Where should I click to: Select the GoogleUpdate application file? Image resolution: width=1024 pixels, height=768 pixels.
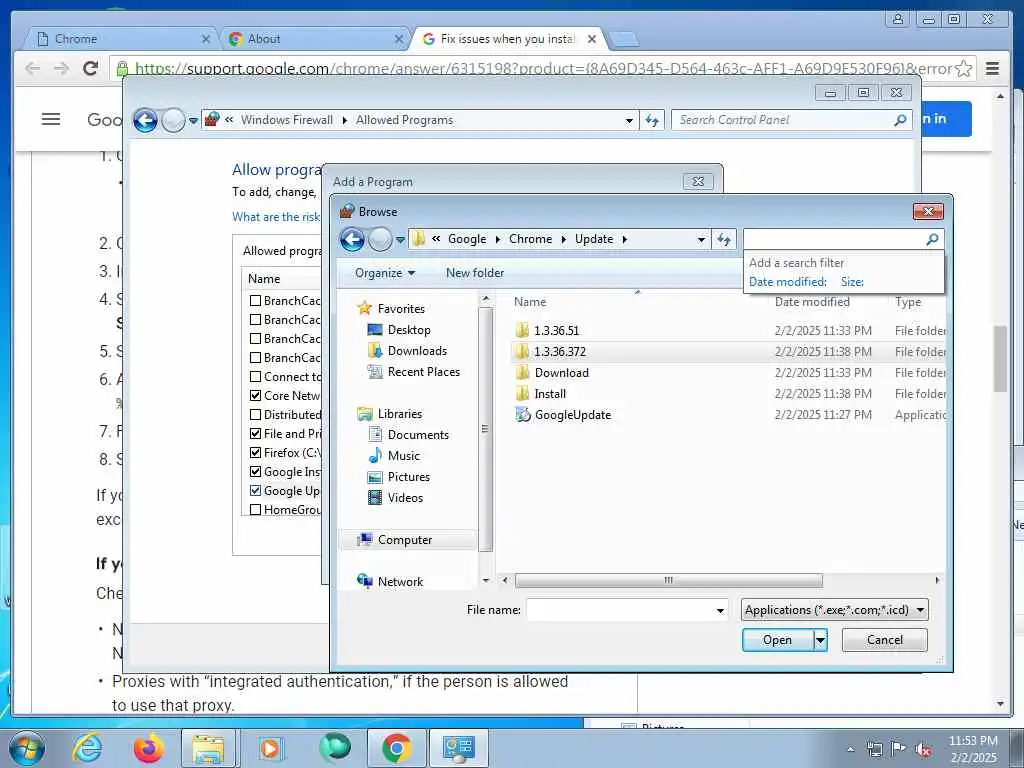pos(573,415)
